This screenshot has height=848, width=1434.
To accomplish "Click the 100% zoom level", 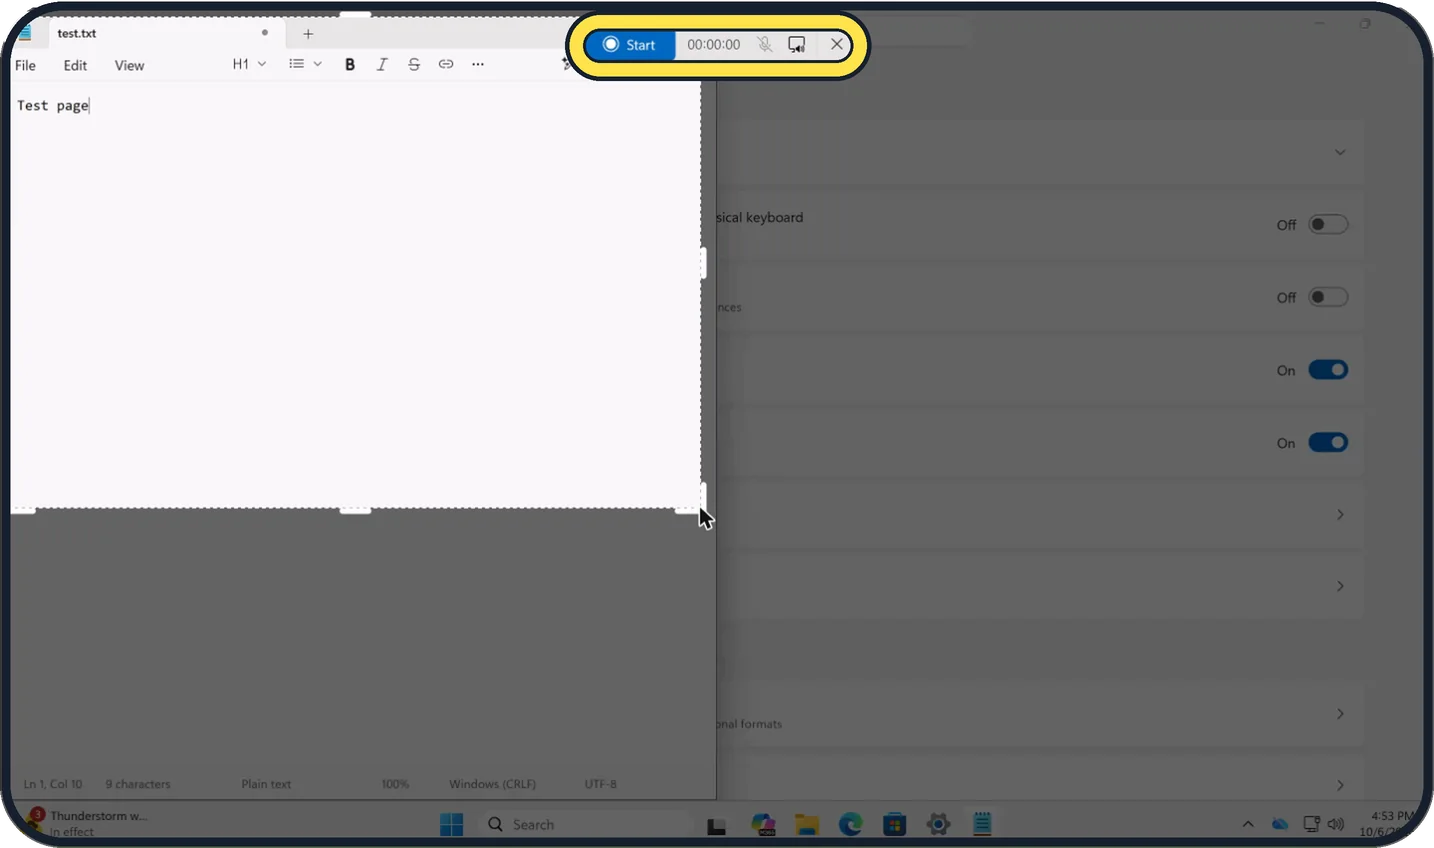I will pyautogui.click(x=395, y=784).
